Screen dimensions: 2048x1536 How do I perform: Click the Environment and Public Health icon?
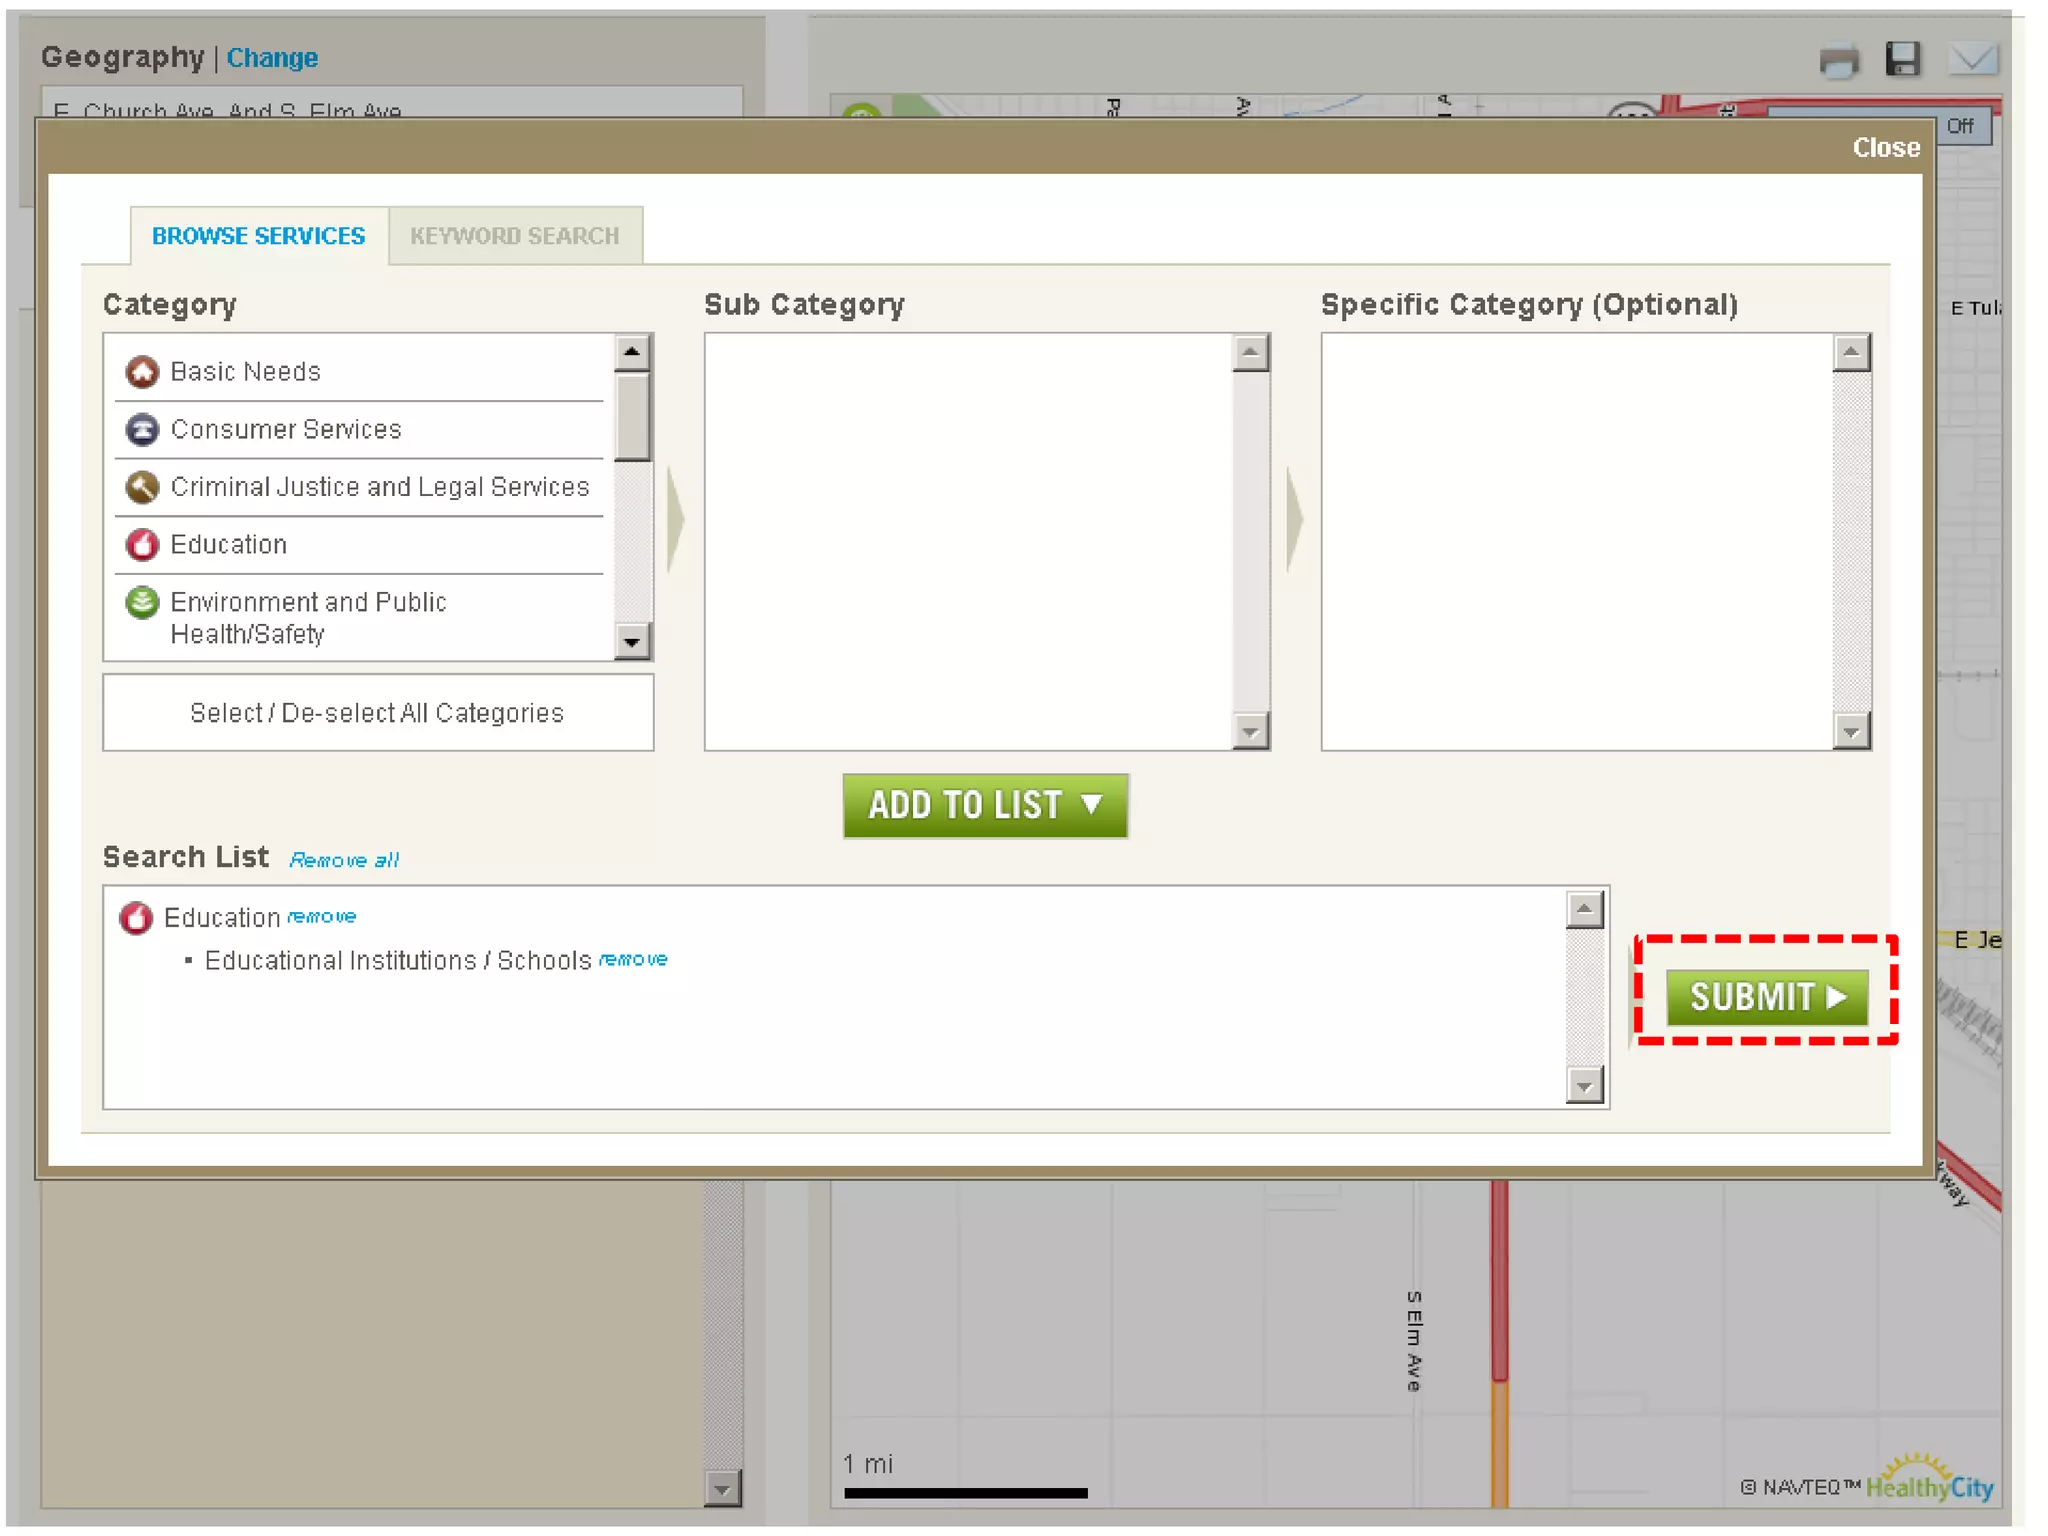click(x=142, y=603)
